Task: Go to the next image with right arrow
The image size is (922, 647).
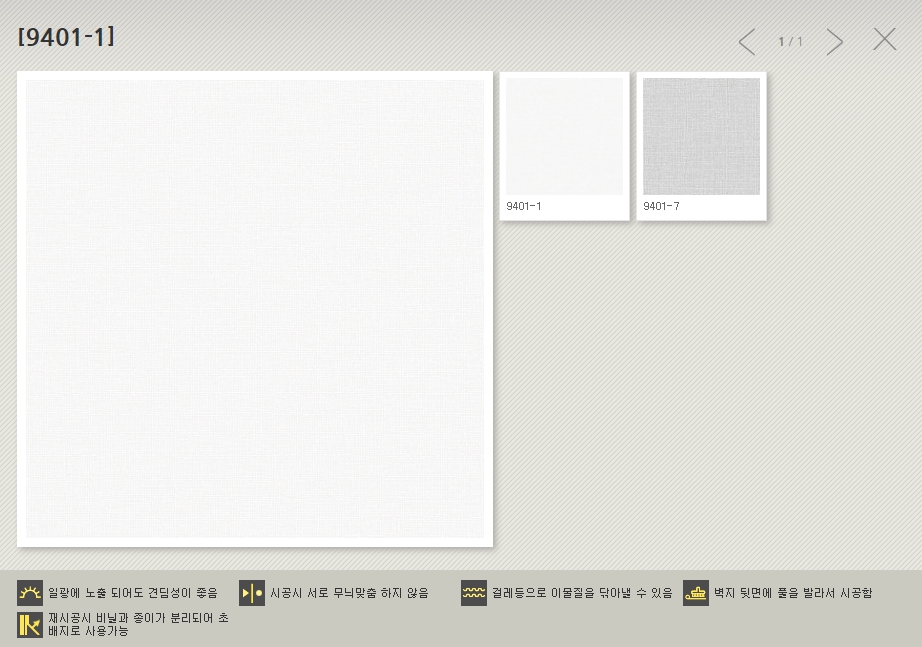Action: pos(834,41)
